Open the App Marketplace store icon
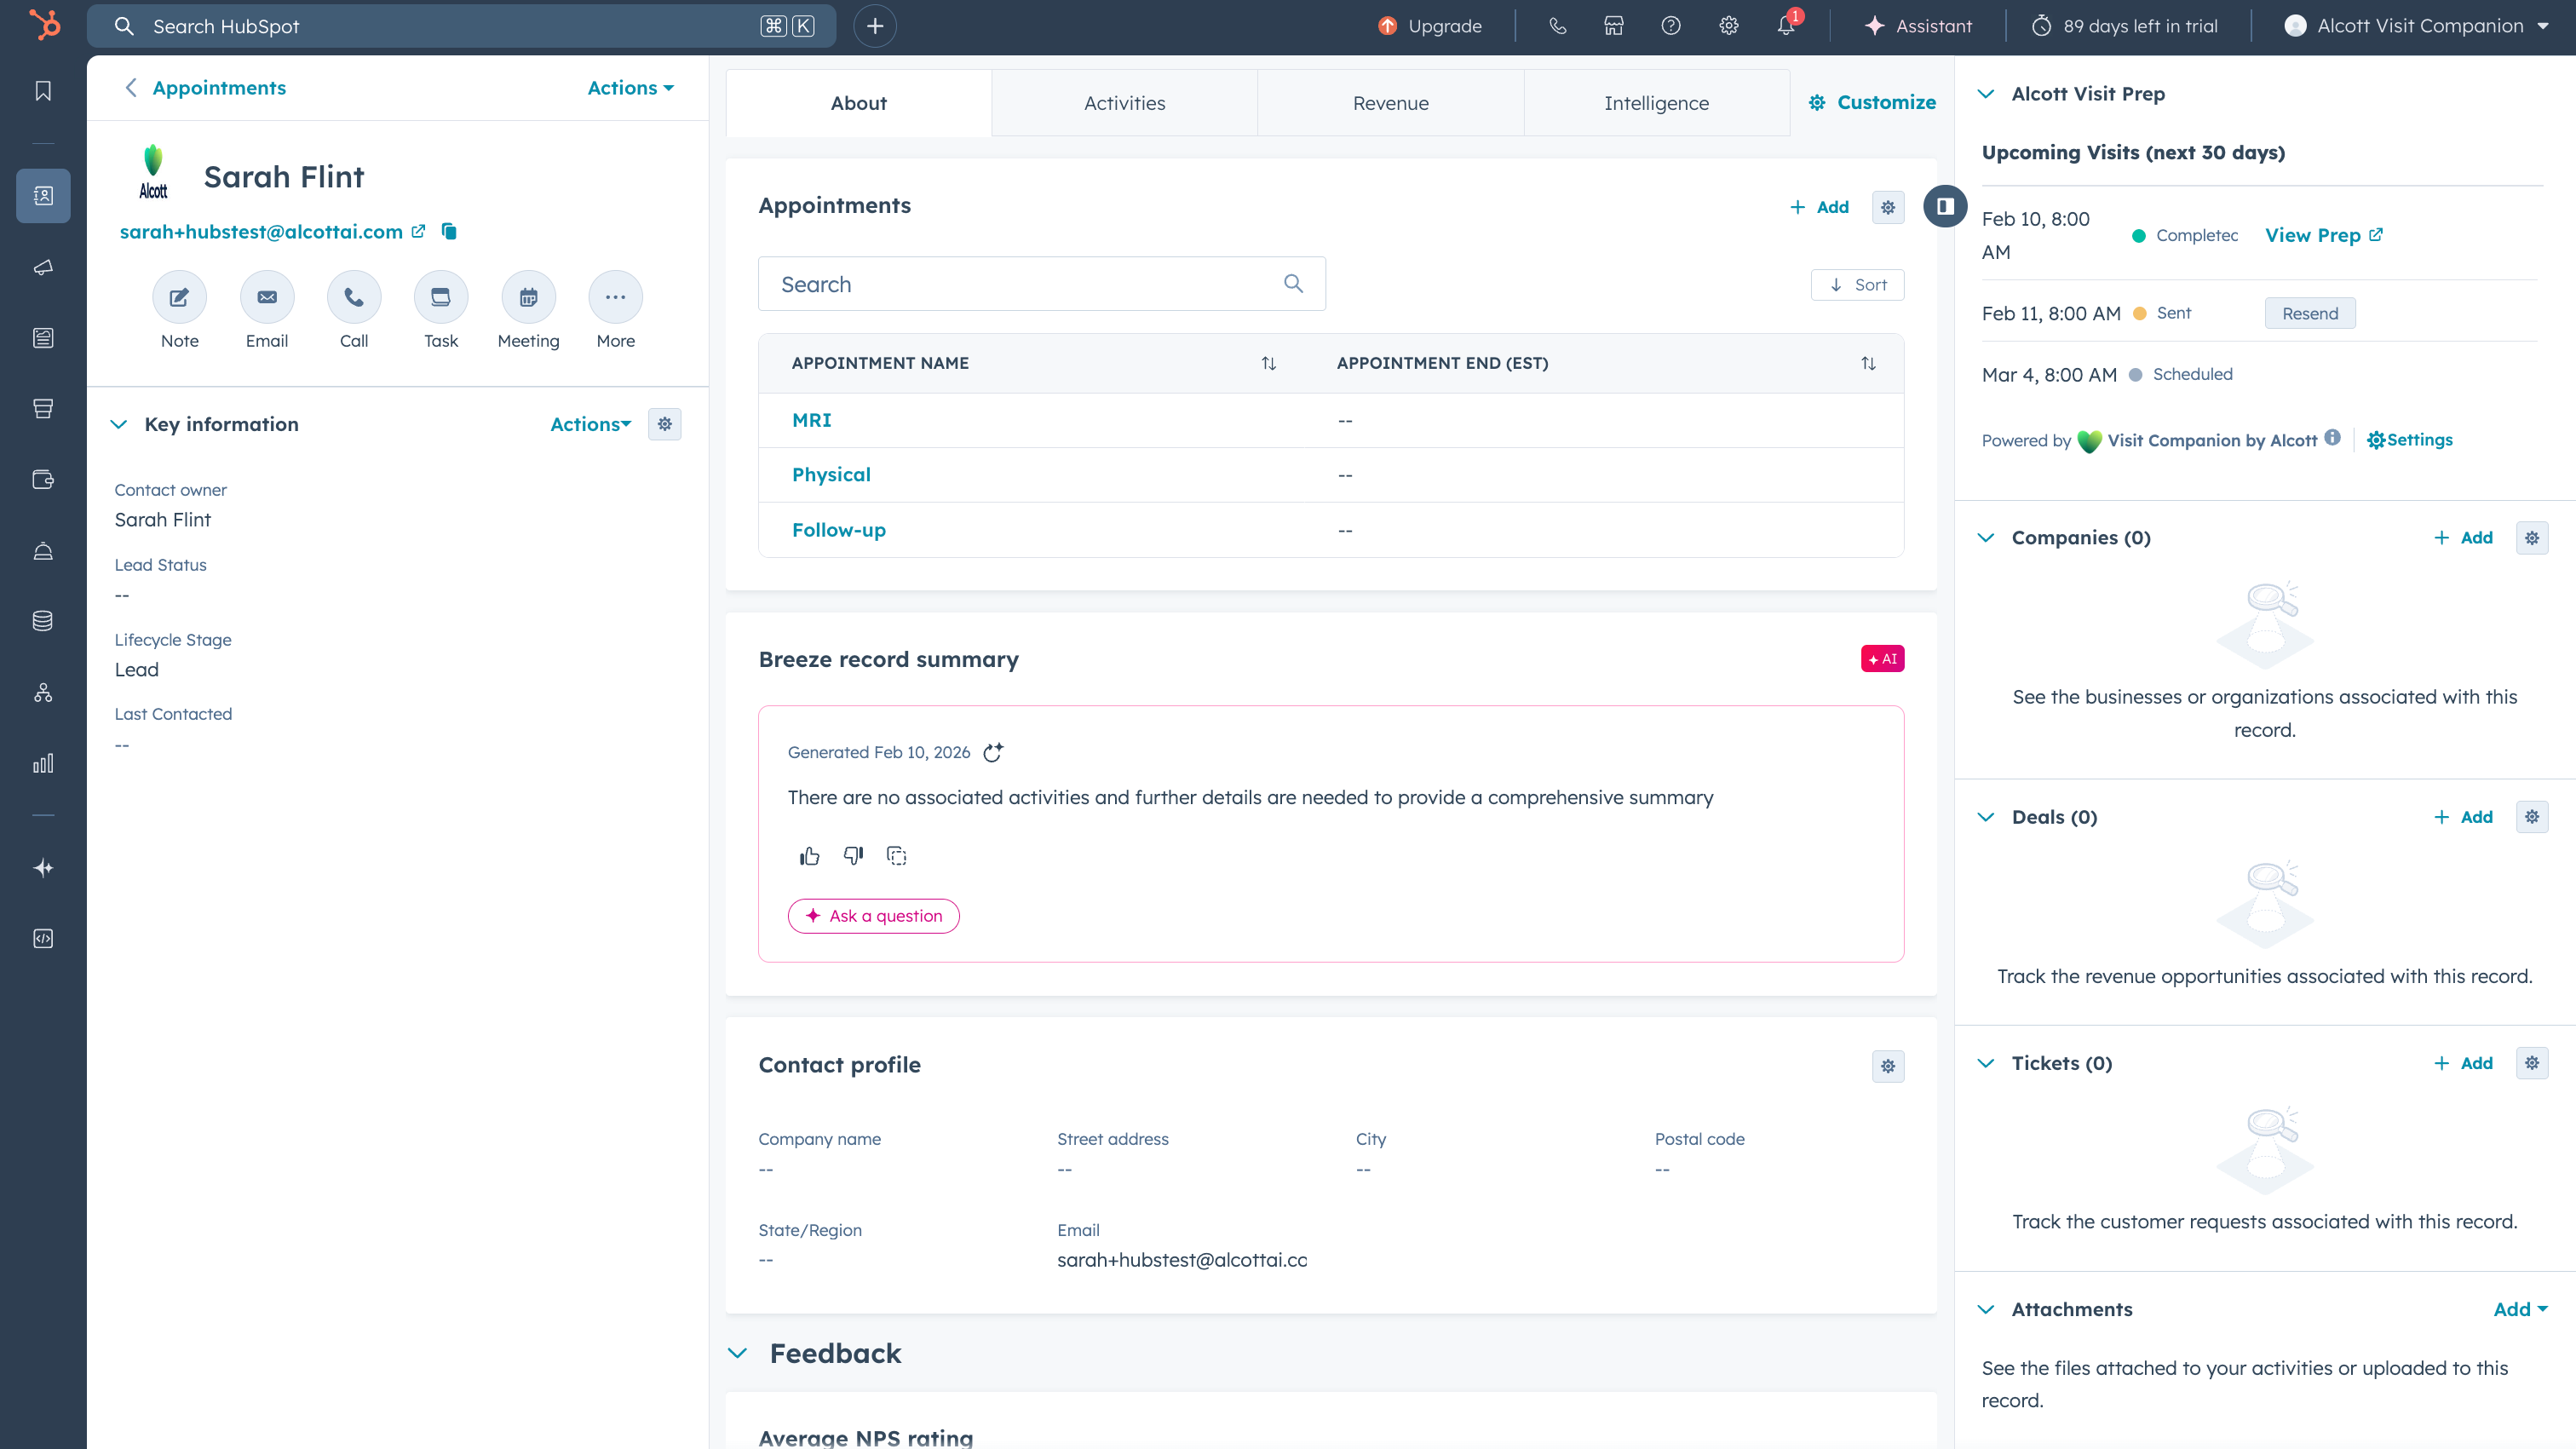 click(1613, 26)
